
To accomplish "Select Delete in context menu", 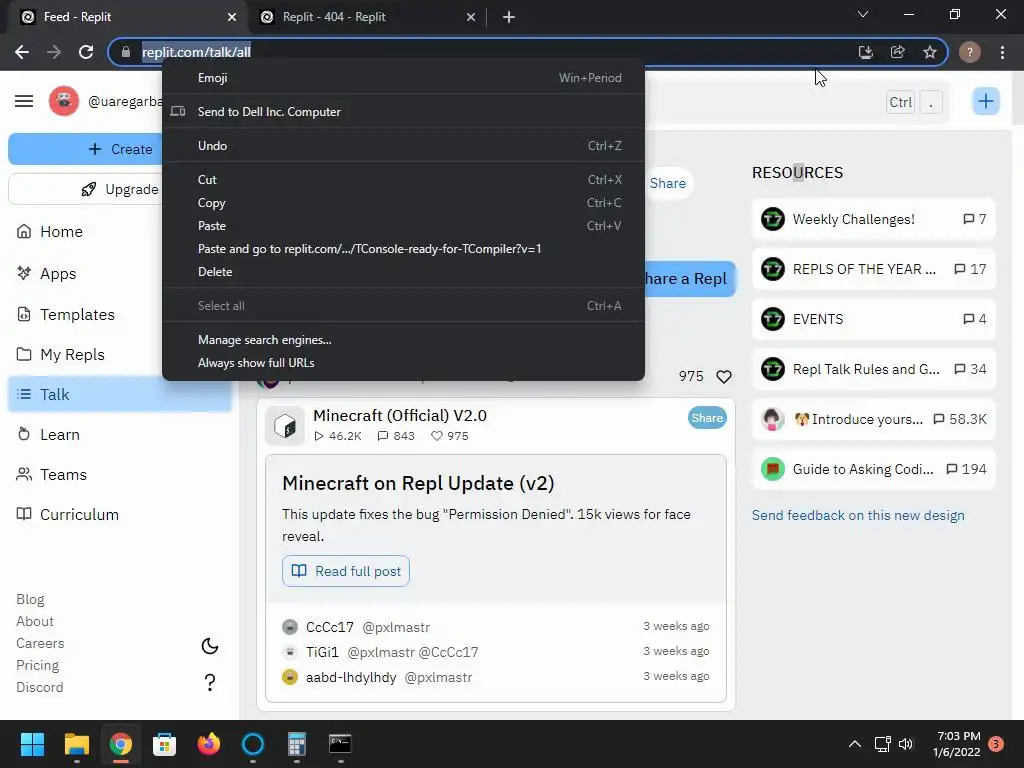I will pyautogui.click(x=403, y=272).
